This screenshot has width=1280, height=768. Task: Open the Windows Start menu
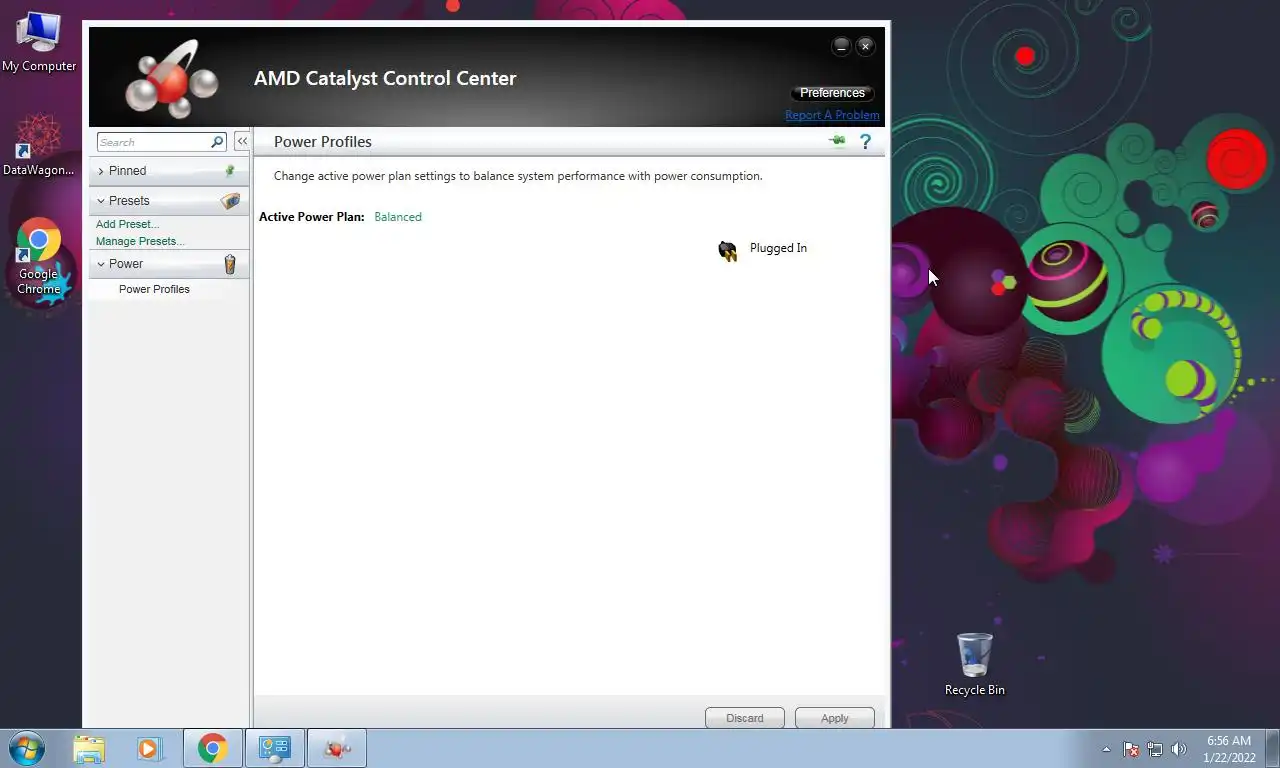tap(27, 748)
